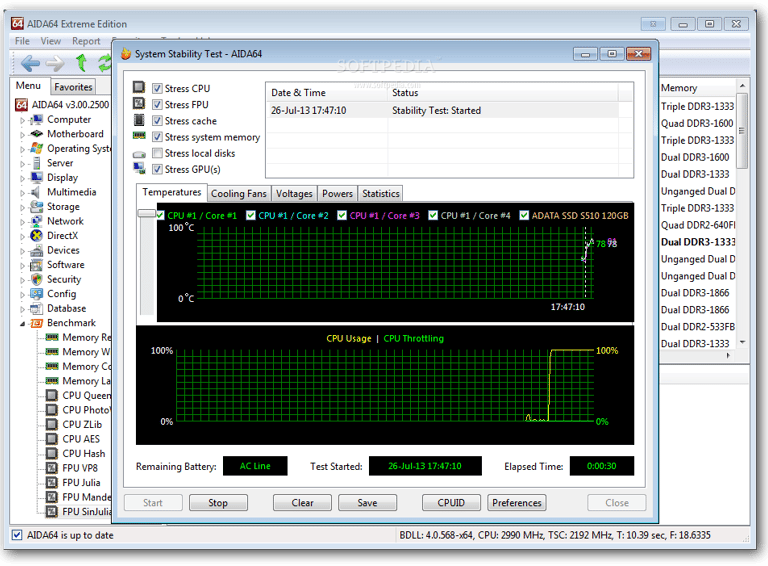Screen dimensions: 768x566
Task: Open the Preferences button
Action: (x=517, y=503)
